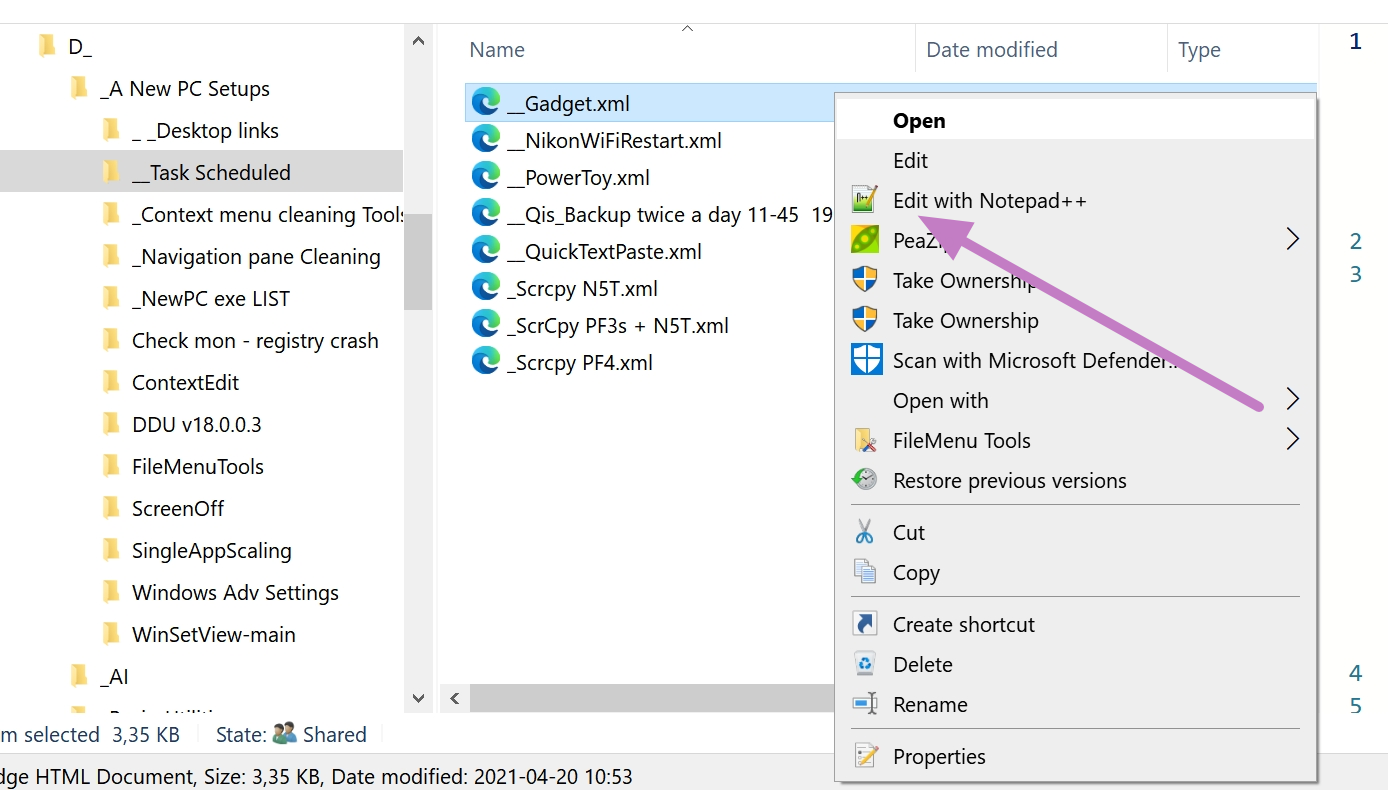Image resolution: width=1388 pixels, height=790 pixels.
Task: Click the Notepad++ icon in context menu
Action: 865,200
